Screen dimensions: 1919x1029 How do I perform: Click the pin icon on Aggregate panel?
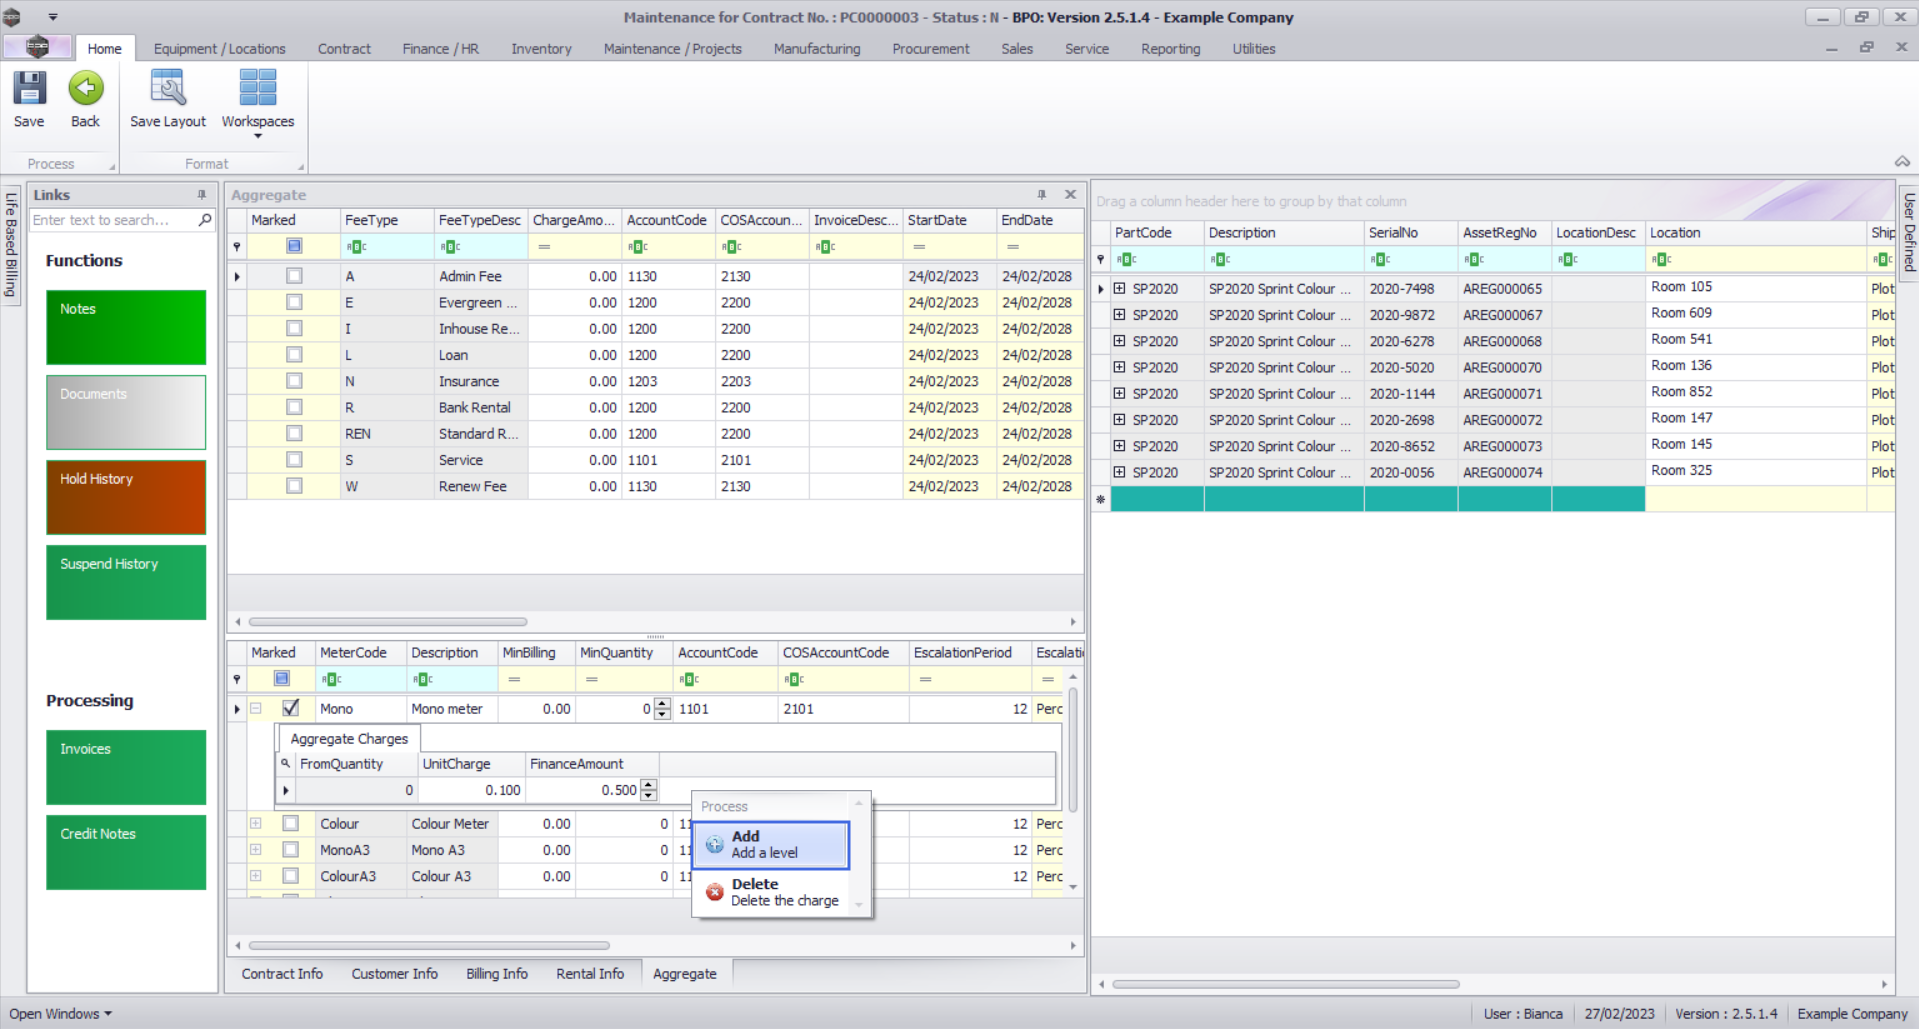[1041, 195]
